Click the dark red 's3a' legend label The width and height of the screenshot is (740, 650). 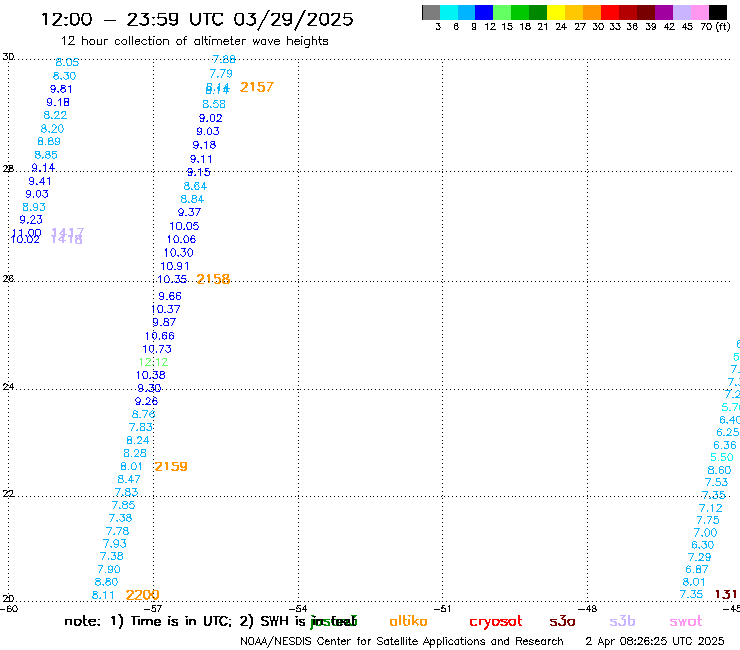(562, 621)
